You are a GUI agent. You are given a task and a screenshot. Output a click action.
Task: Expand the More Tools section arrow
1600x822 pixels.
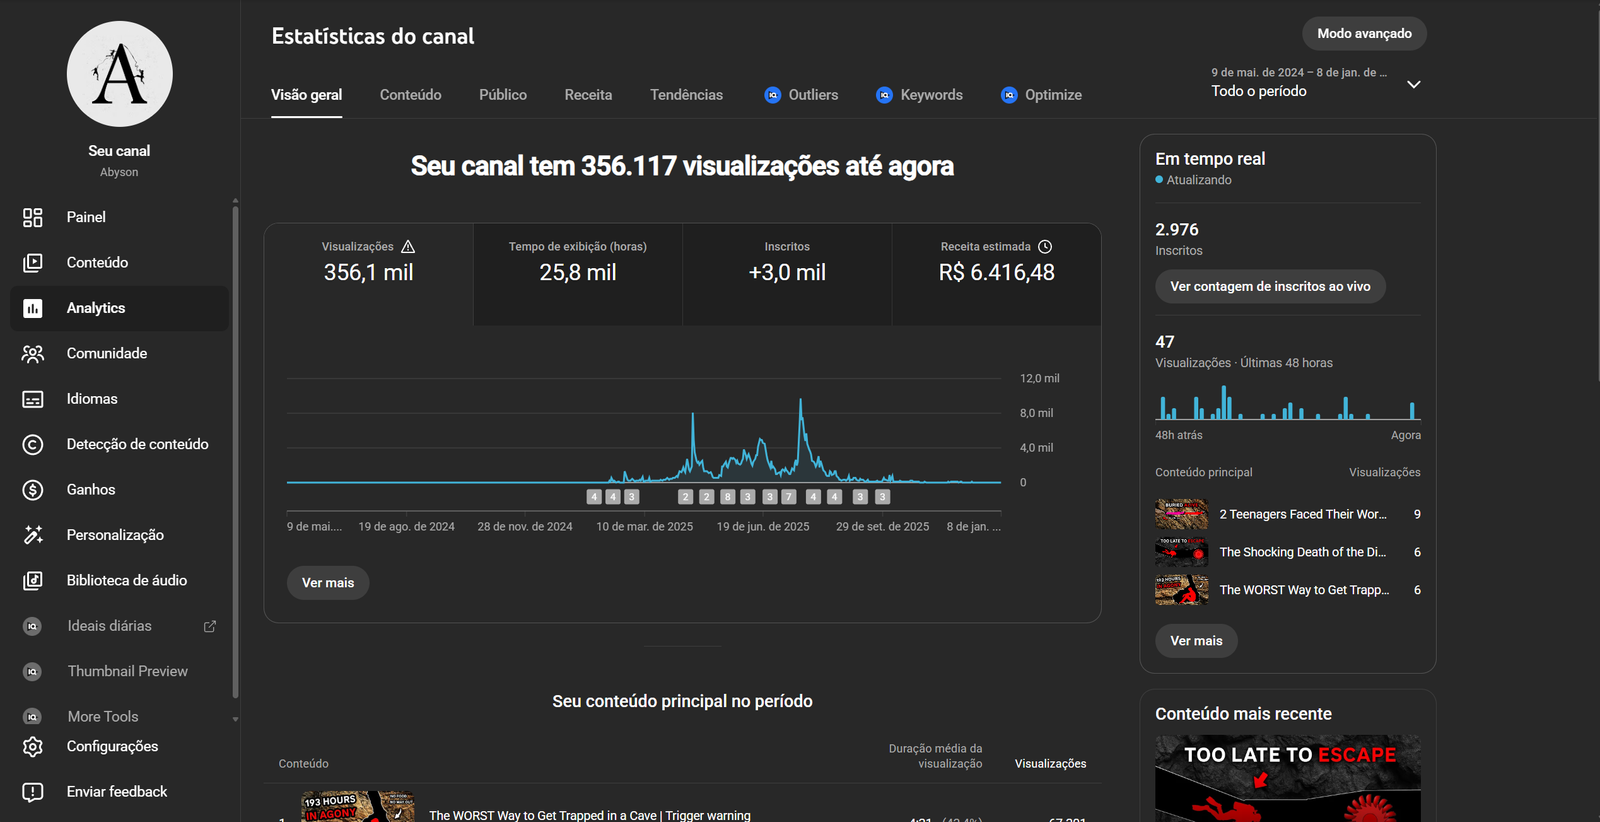click(235, 719)
